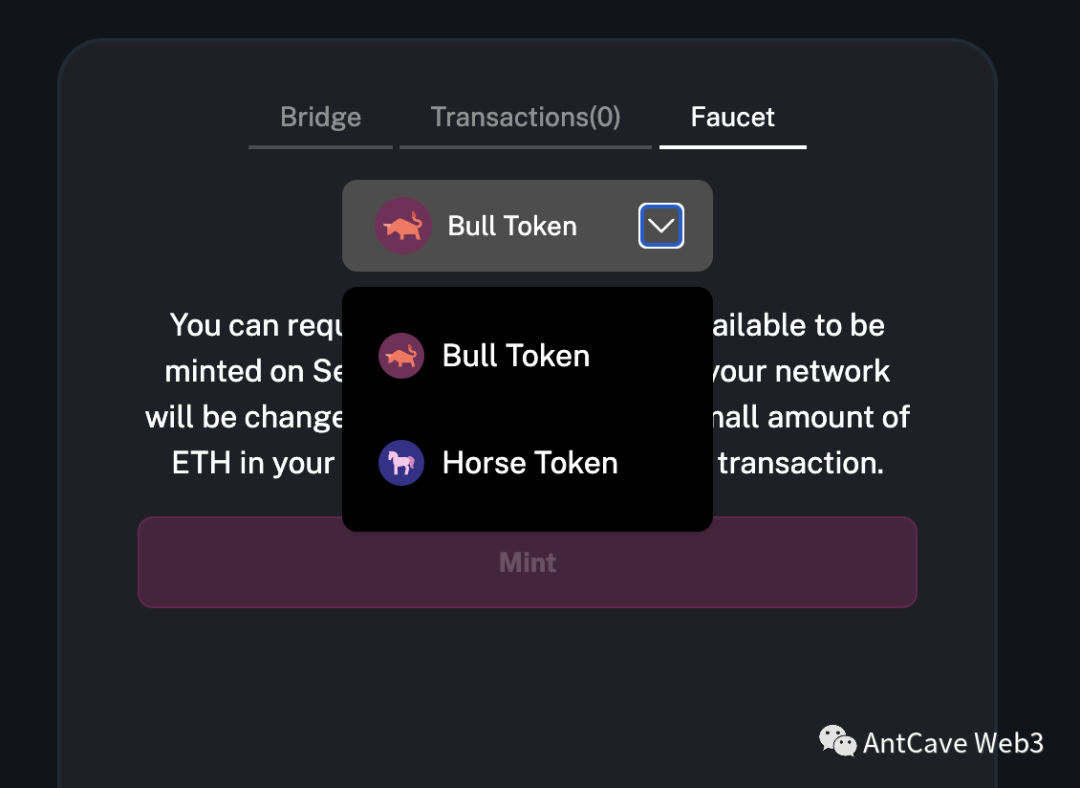The image size is (1080, 788).
Task: Click the AntCave Web3 watermark text
Action: pyautogui.click(x=953, y=743)
